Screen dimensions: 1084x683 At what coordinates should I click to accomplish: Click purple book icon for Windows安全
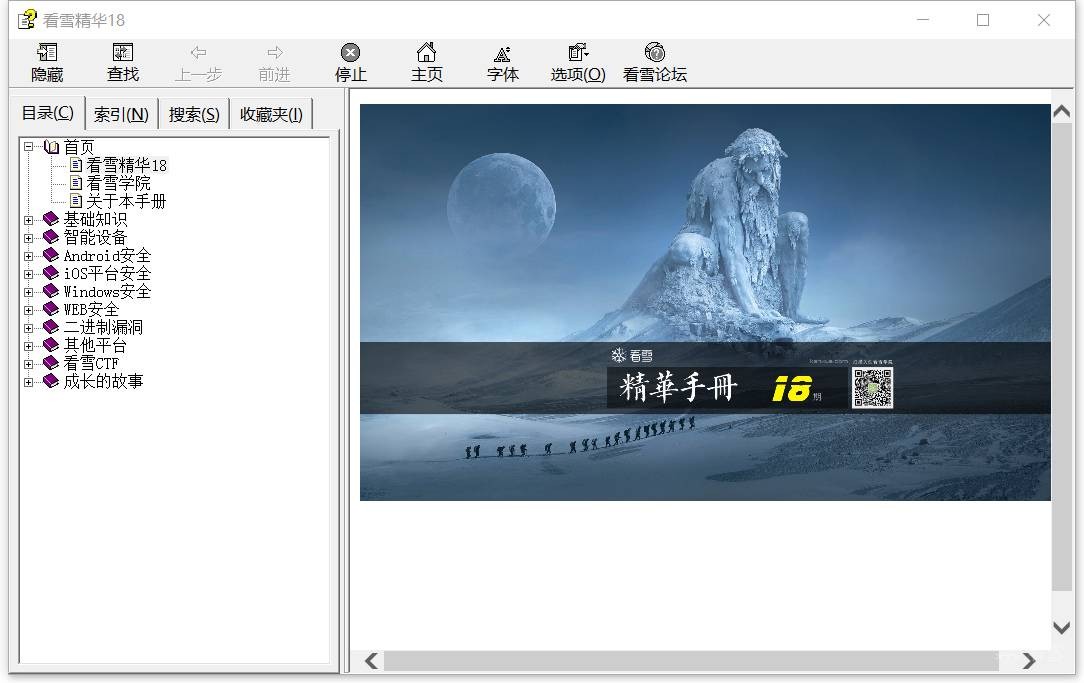[51, 291]
